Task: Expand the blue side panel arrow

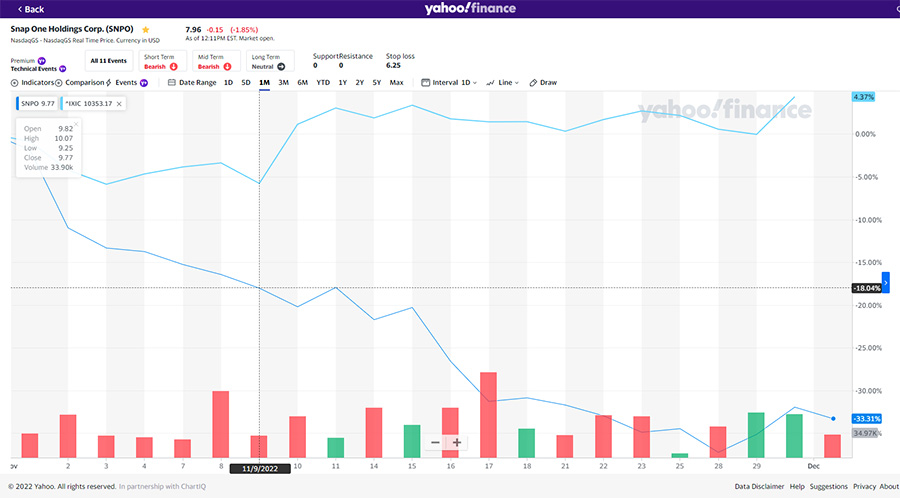Action: (x=886, y=283)
